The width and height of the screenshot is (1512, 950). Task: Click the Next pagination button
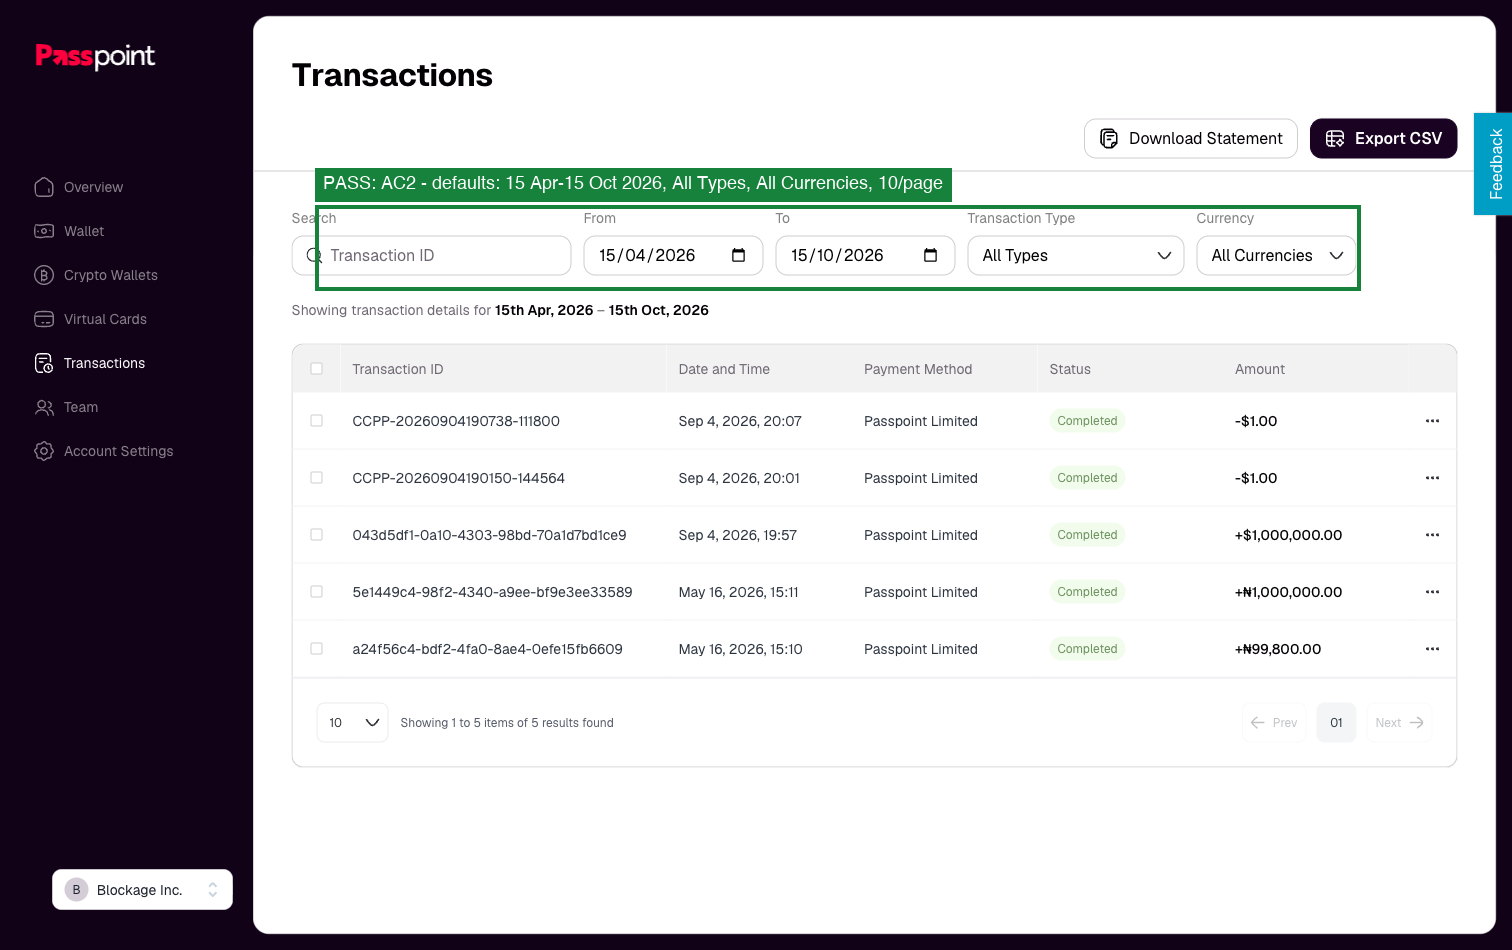pos(1399,723)
